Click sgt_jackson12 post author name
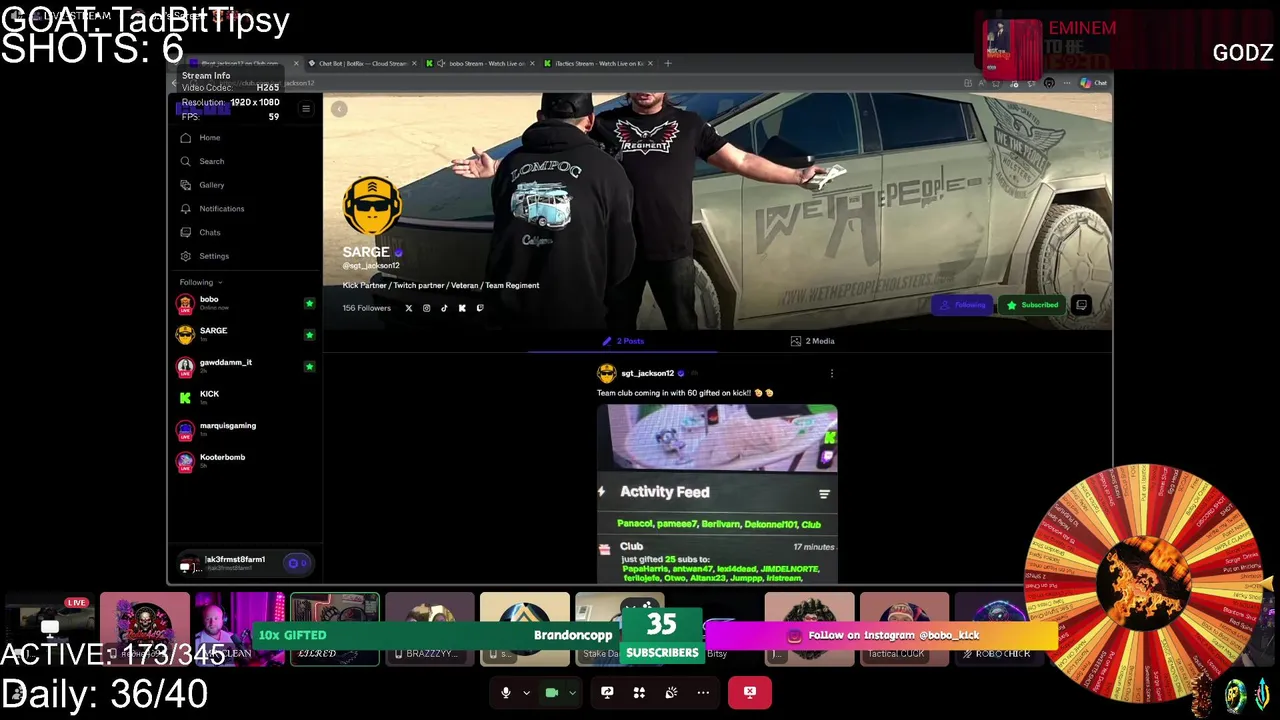This screenshot has width=1280, height=720. [647, 373]
